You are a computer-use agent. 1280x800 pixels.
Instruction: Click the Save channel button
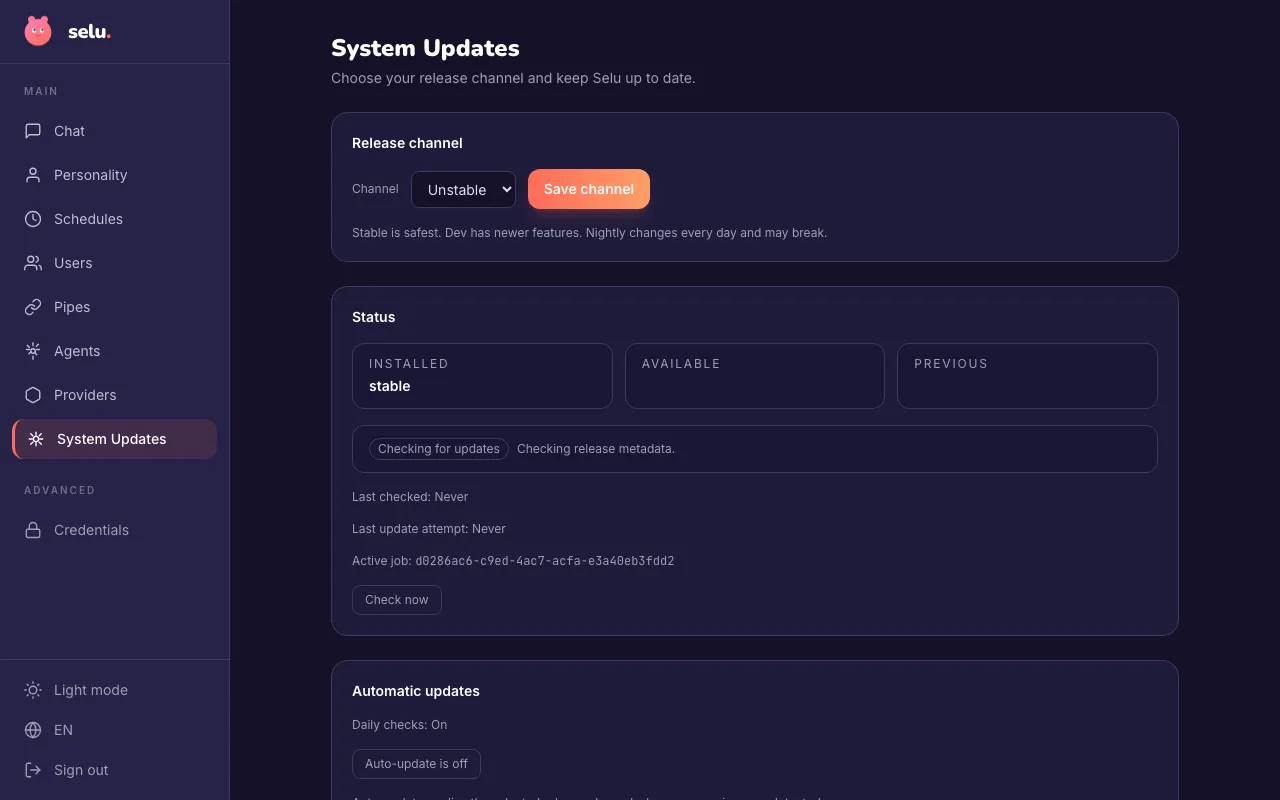point(589,189)
